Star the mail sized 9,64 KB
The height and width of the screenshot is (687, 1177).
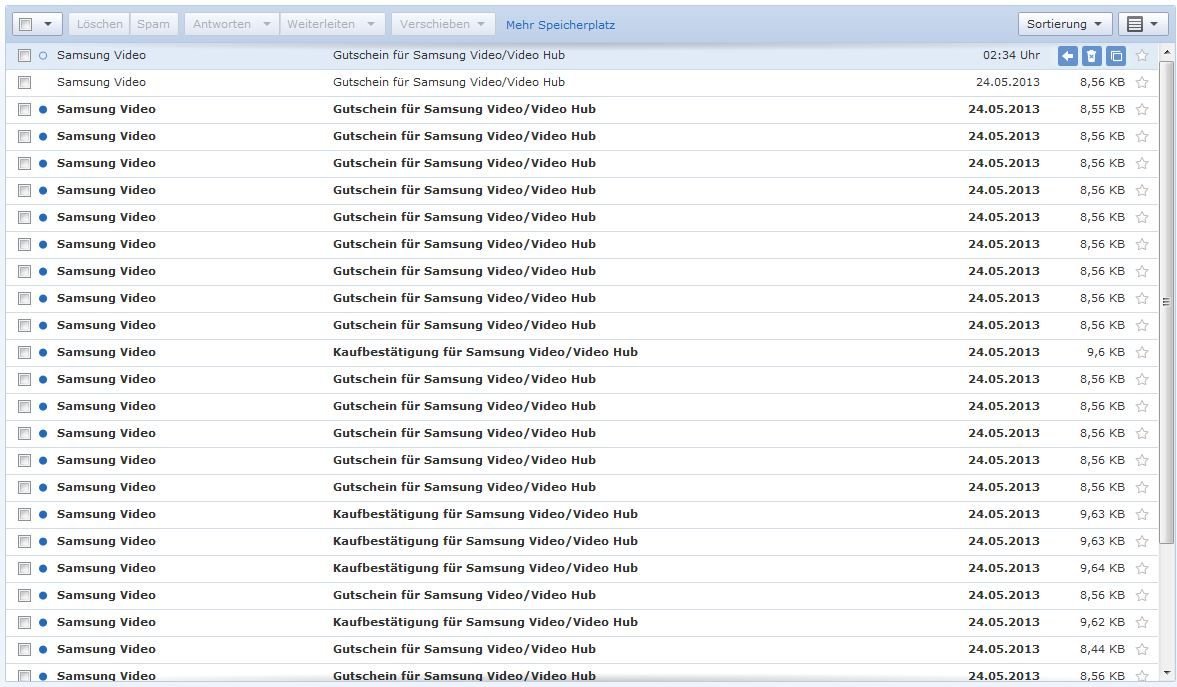click(x=1142, y=569)
